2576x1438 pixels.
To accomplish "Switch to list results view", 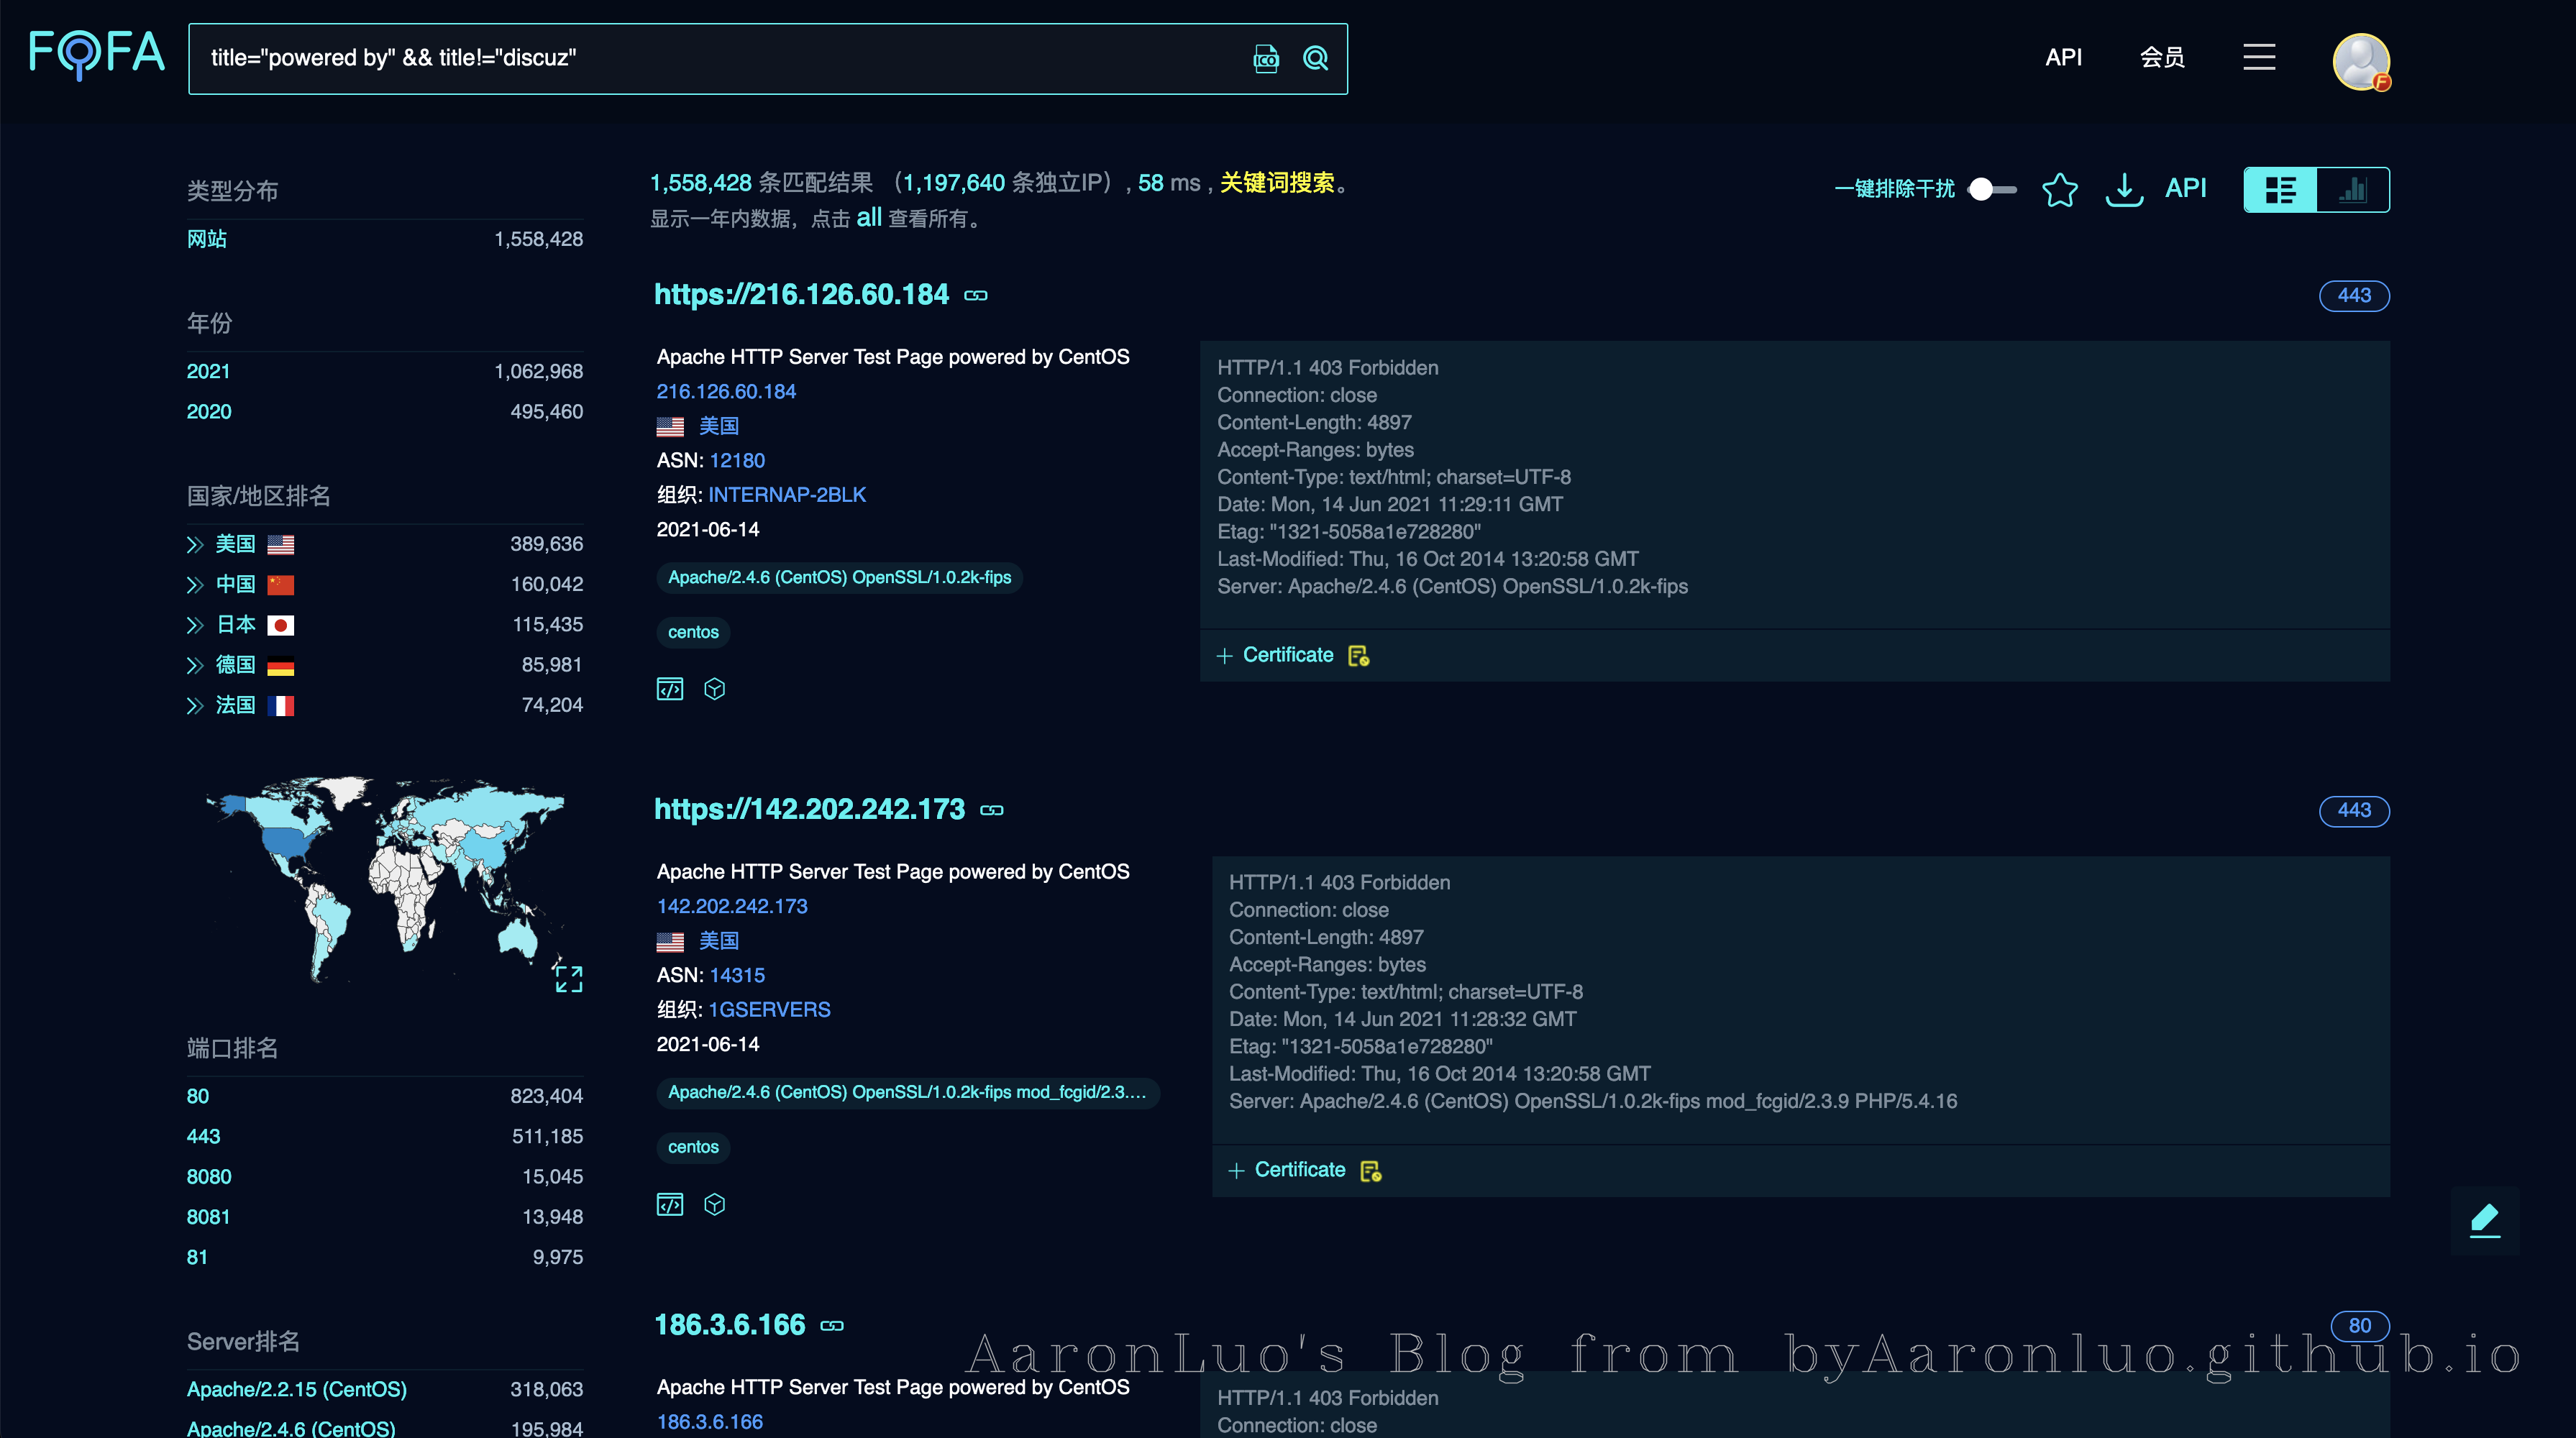I will tap(2280, 189).
